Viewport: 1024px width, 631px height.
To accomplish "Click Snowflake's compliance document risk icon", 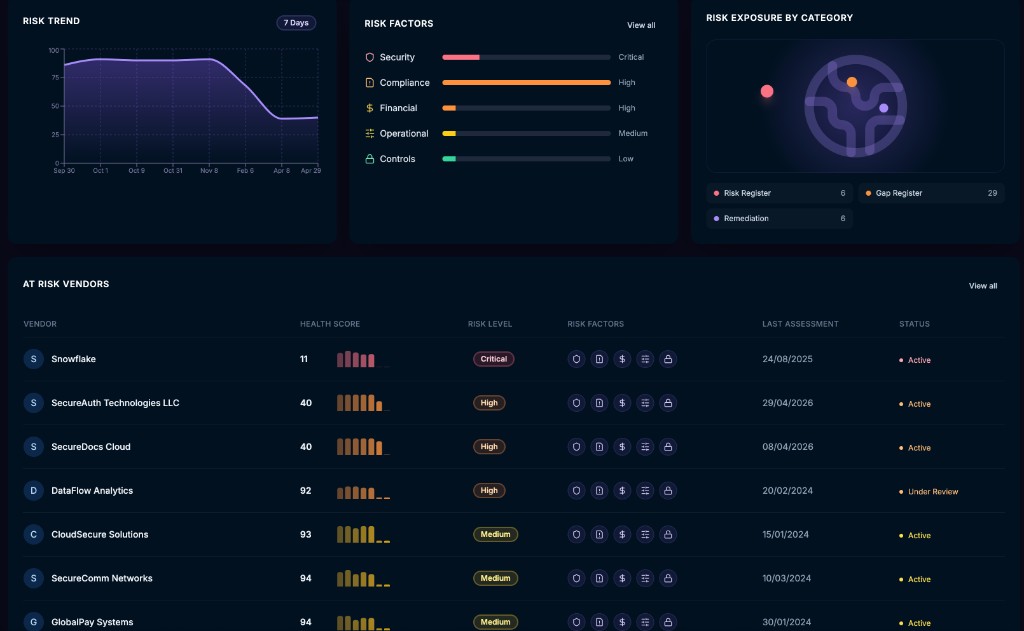I will tap(599, 359).
